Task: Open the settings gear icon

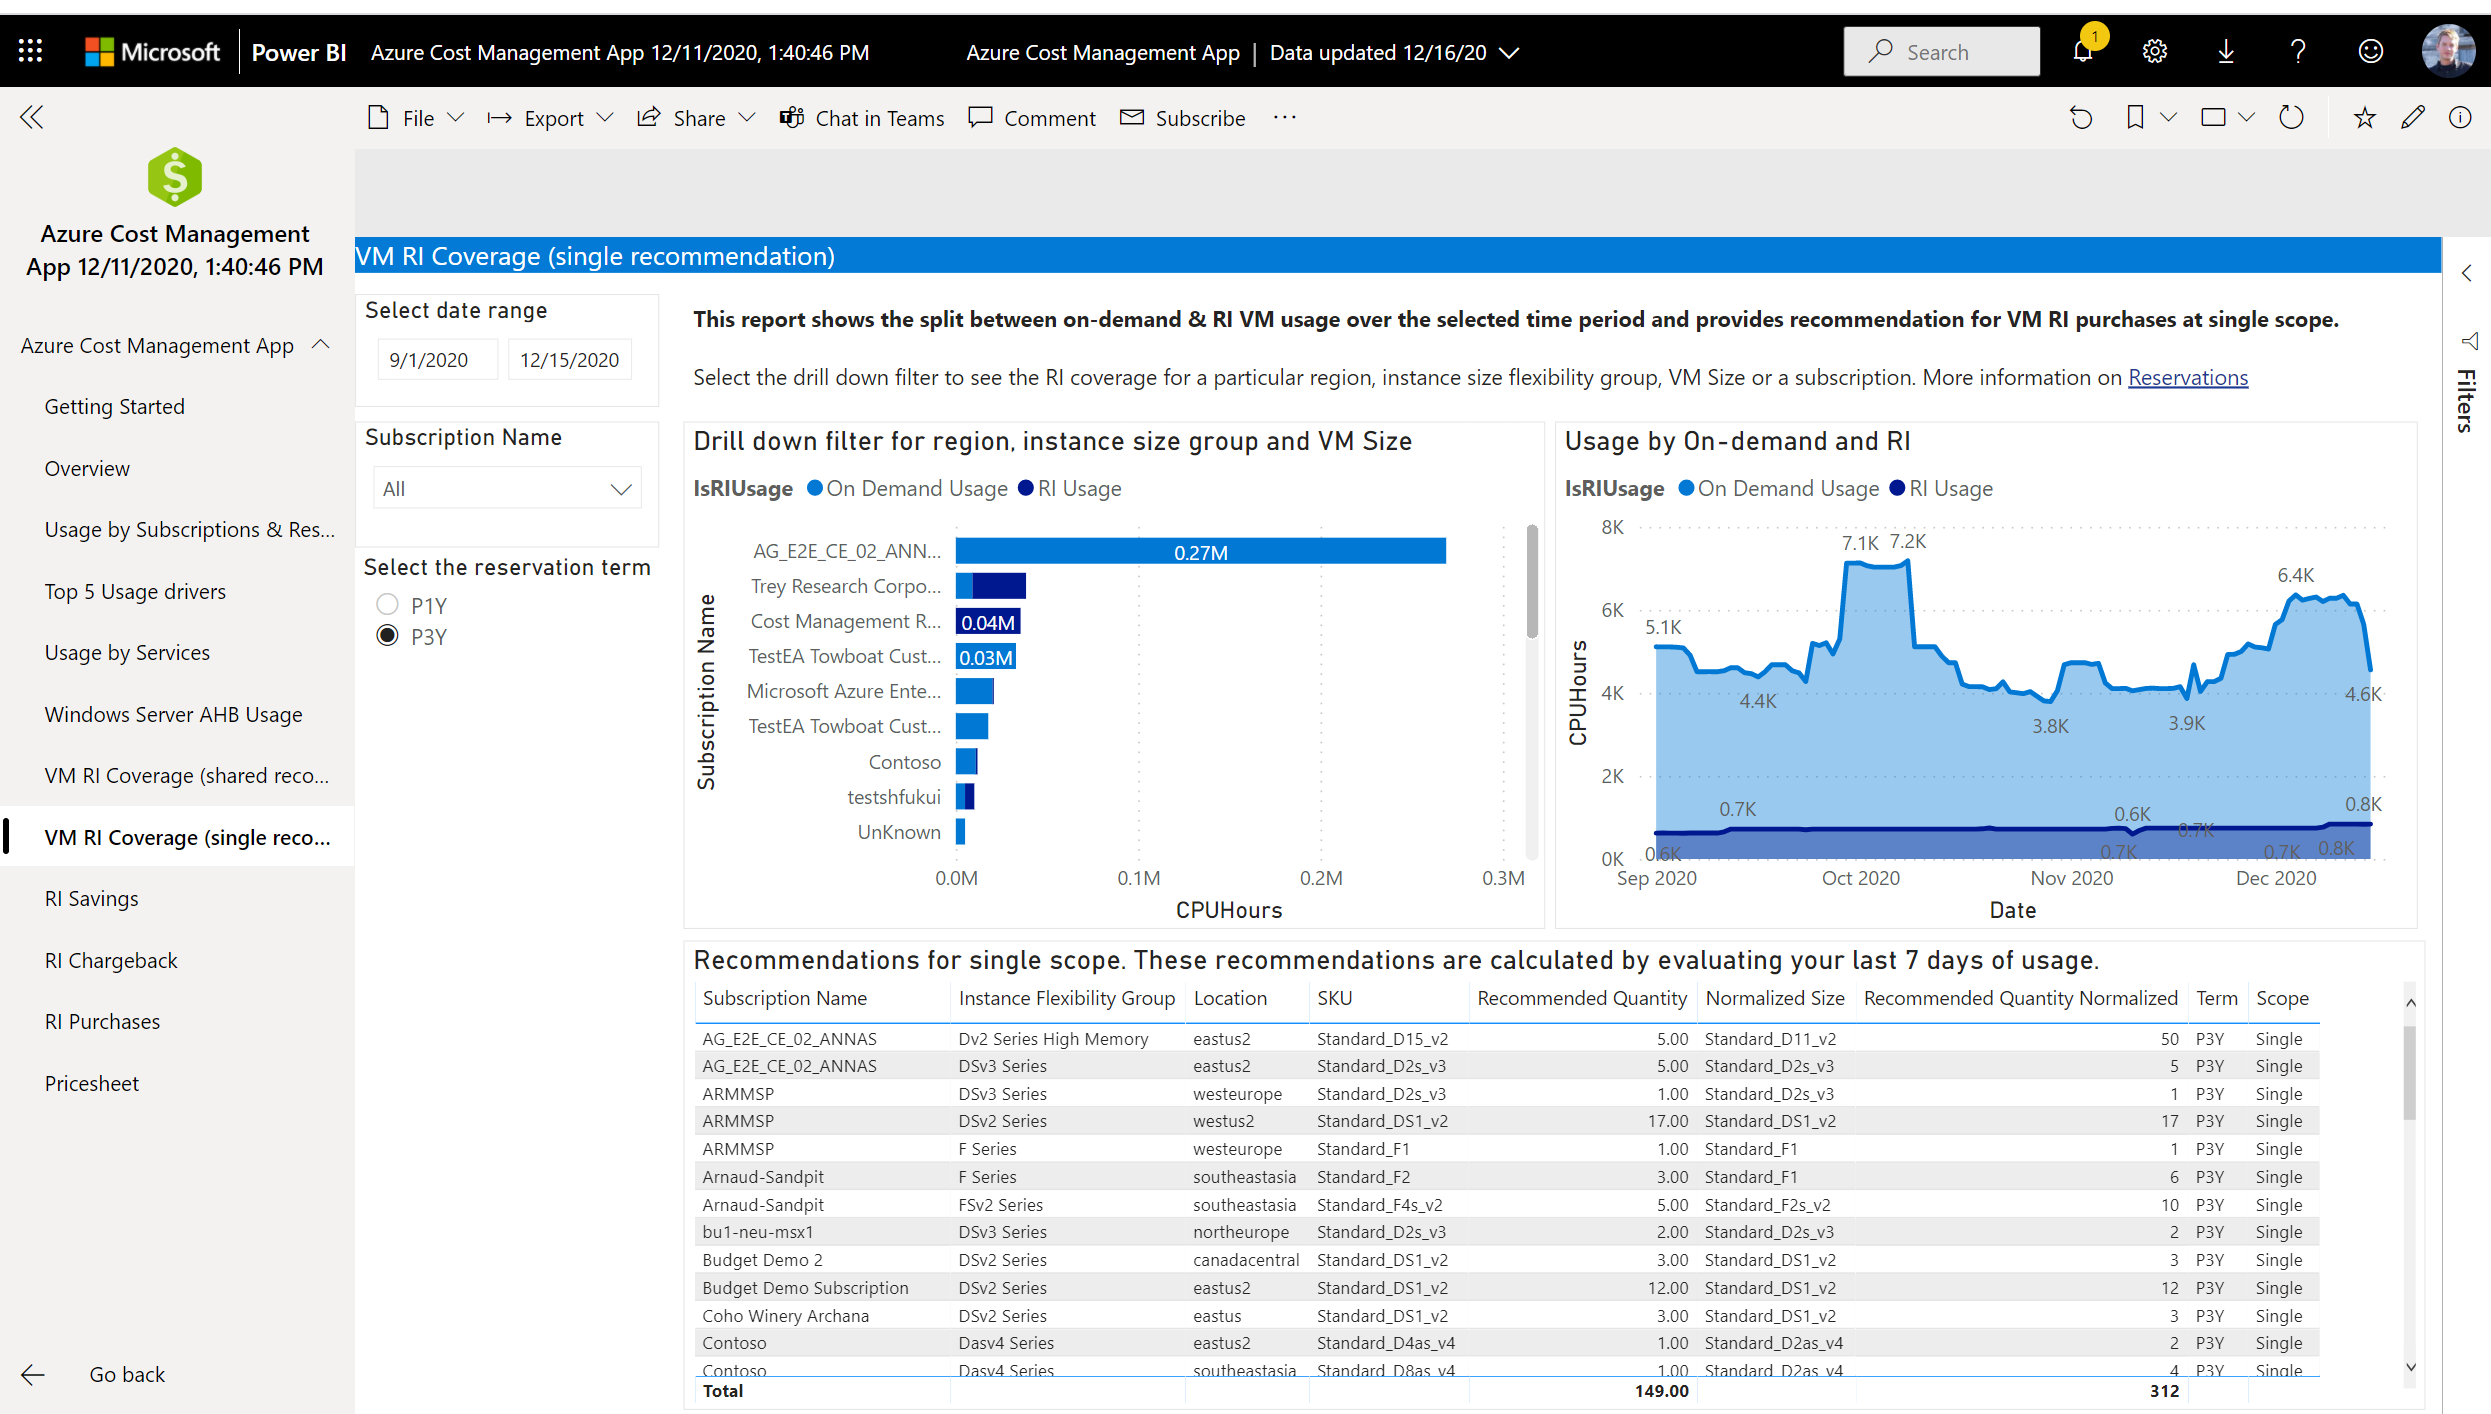Action: 2154,52
